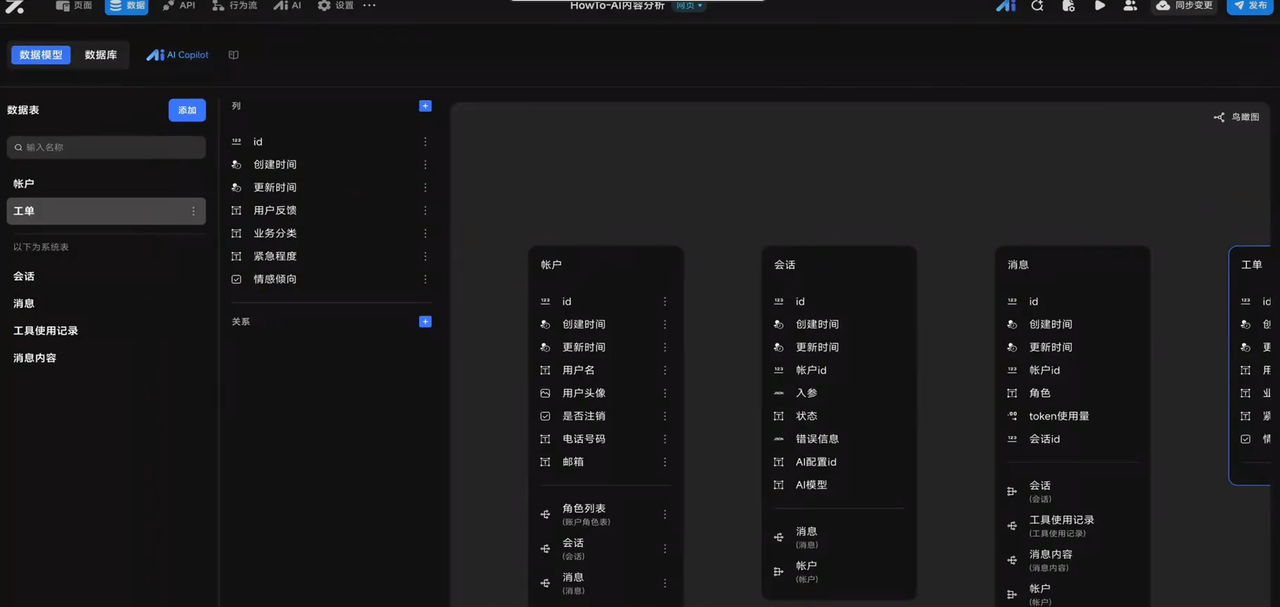Click the 消息 card title on the canvas
1280x607 pixels.
pyautogui.click(x=1018, y=265)
